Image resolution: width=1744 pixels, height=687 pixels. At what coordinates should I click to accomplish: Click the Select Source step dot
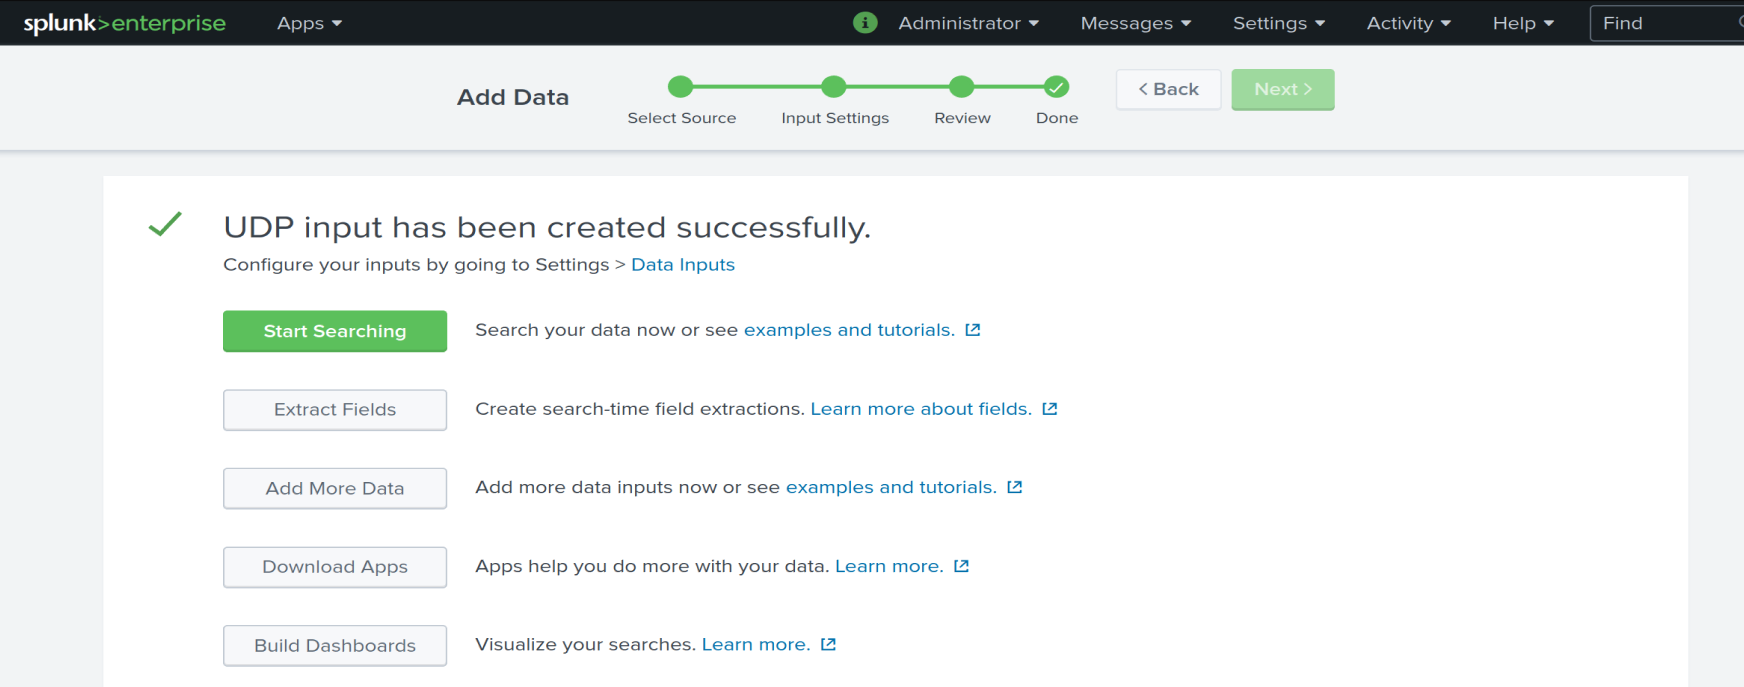click(x=681, y=87)
